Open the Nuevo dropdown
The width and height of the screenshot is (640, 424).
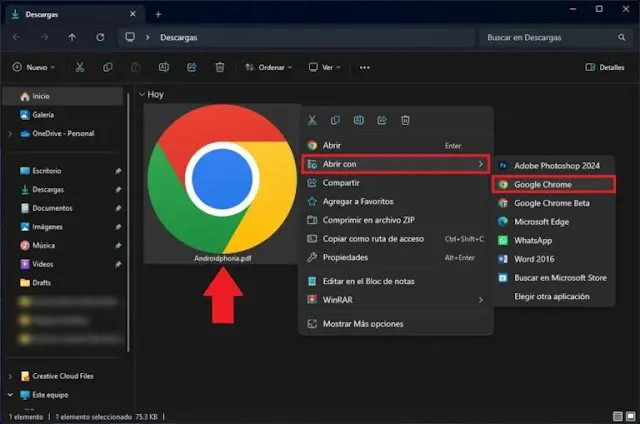[33, 67]
